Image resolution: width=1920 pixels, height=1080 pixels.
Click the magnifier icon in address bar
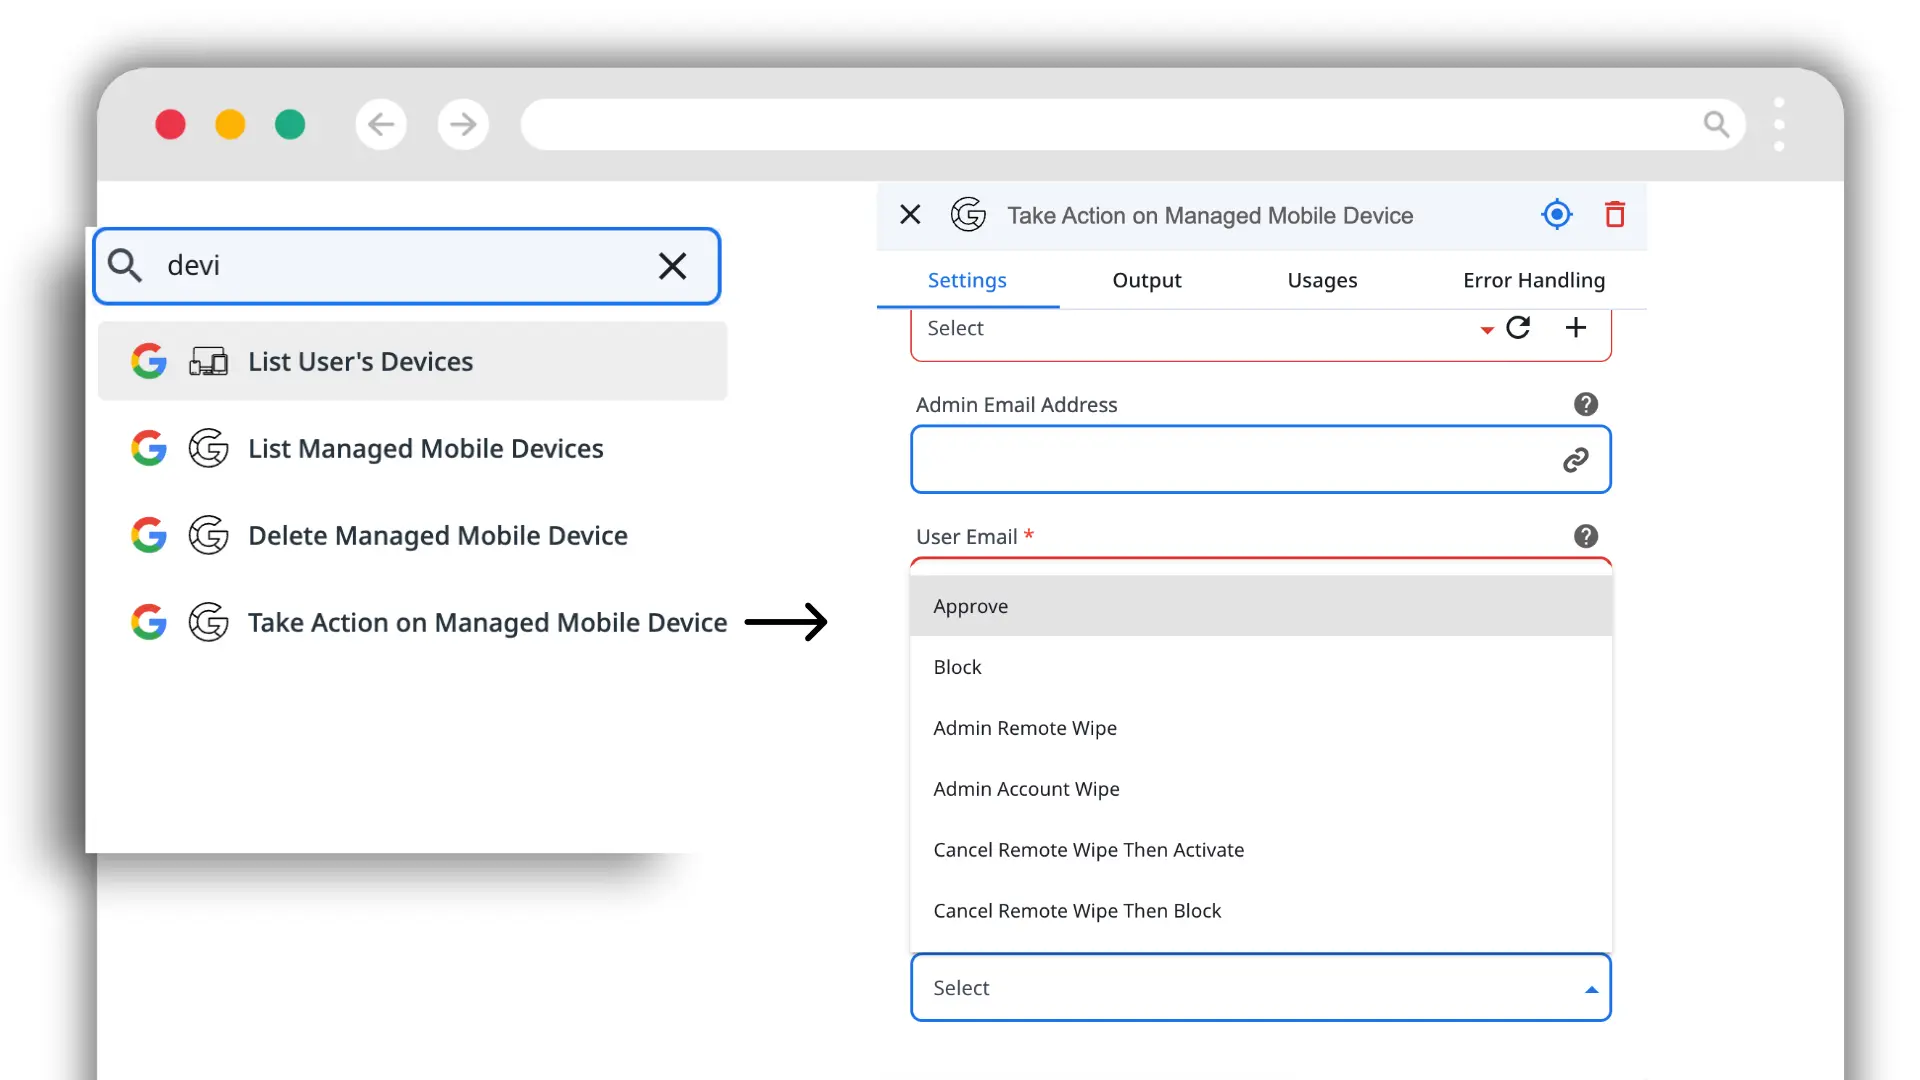(1716, 124)
